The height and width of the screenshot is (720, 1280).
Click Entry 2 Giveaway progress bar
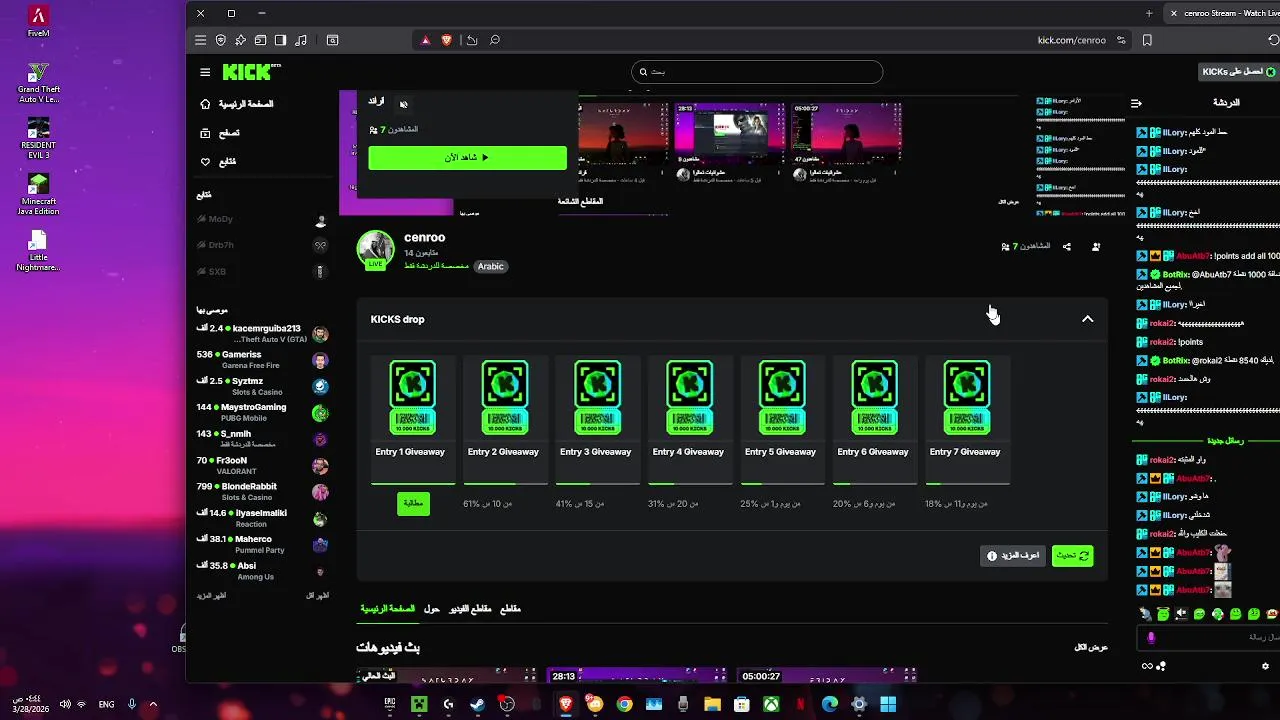(505, 483)
